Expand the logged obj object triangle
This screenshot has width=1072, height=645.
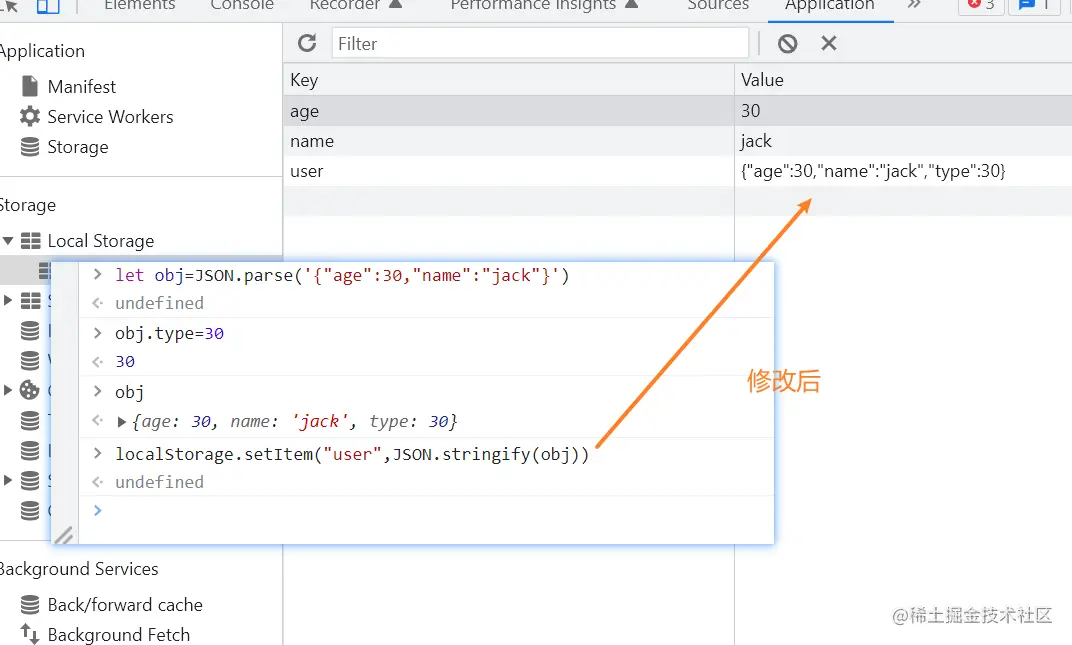[x=121, y=422]
